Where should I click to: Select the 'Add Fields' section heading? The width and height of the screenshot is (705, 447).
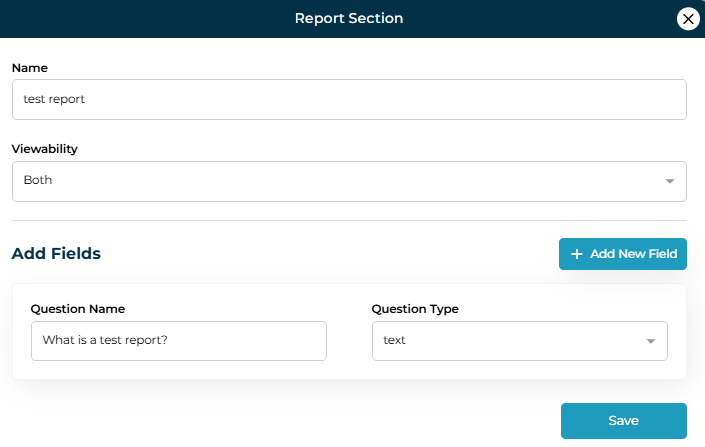[x=56, y=254]
